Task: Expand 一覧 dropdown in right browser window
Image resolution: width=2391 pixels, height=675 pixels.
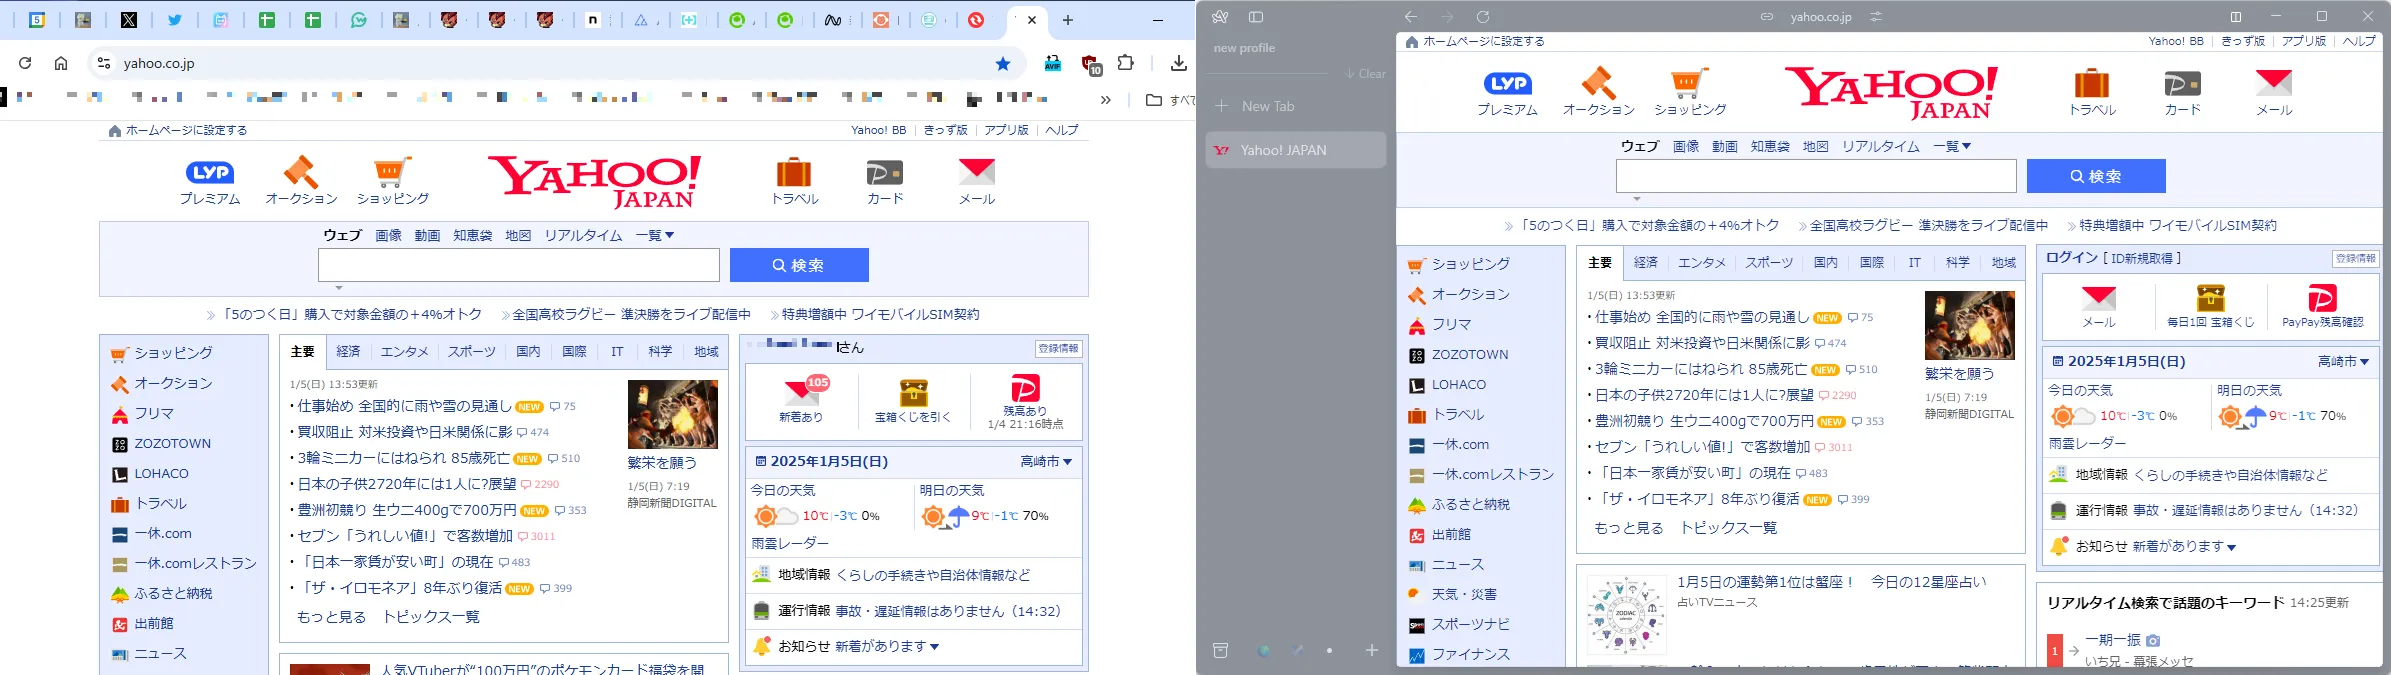Action: click(1952, 147)
